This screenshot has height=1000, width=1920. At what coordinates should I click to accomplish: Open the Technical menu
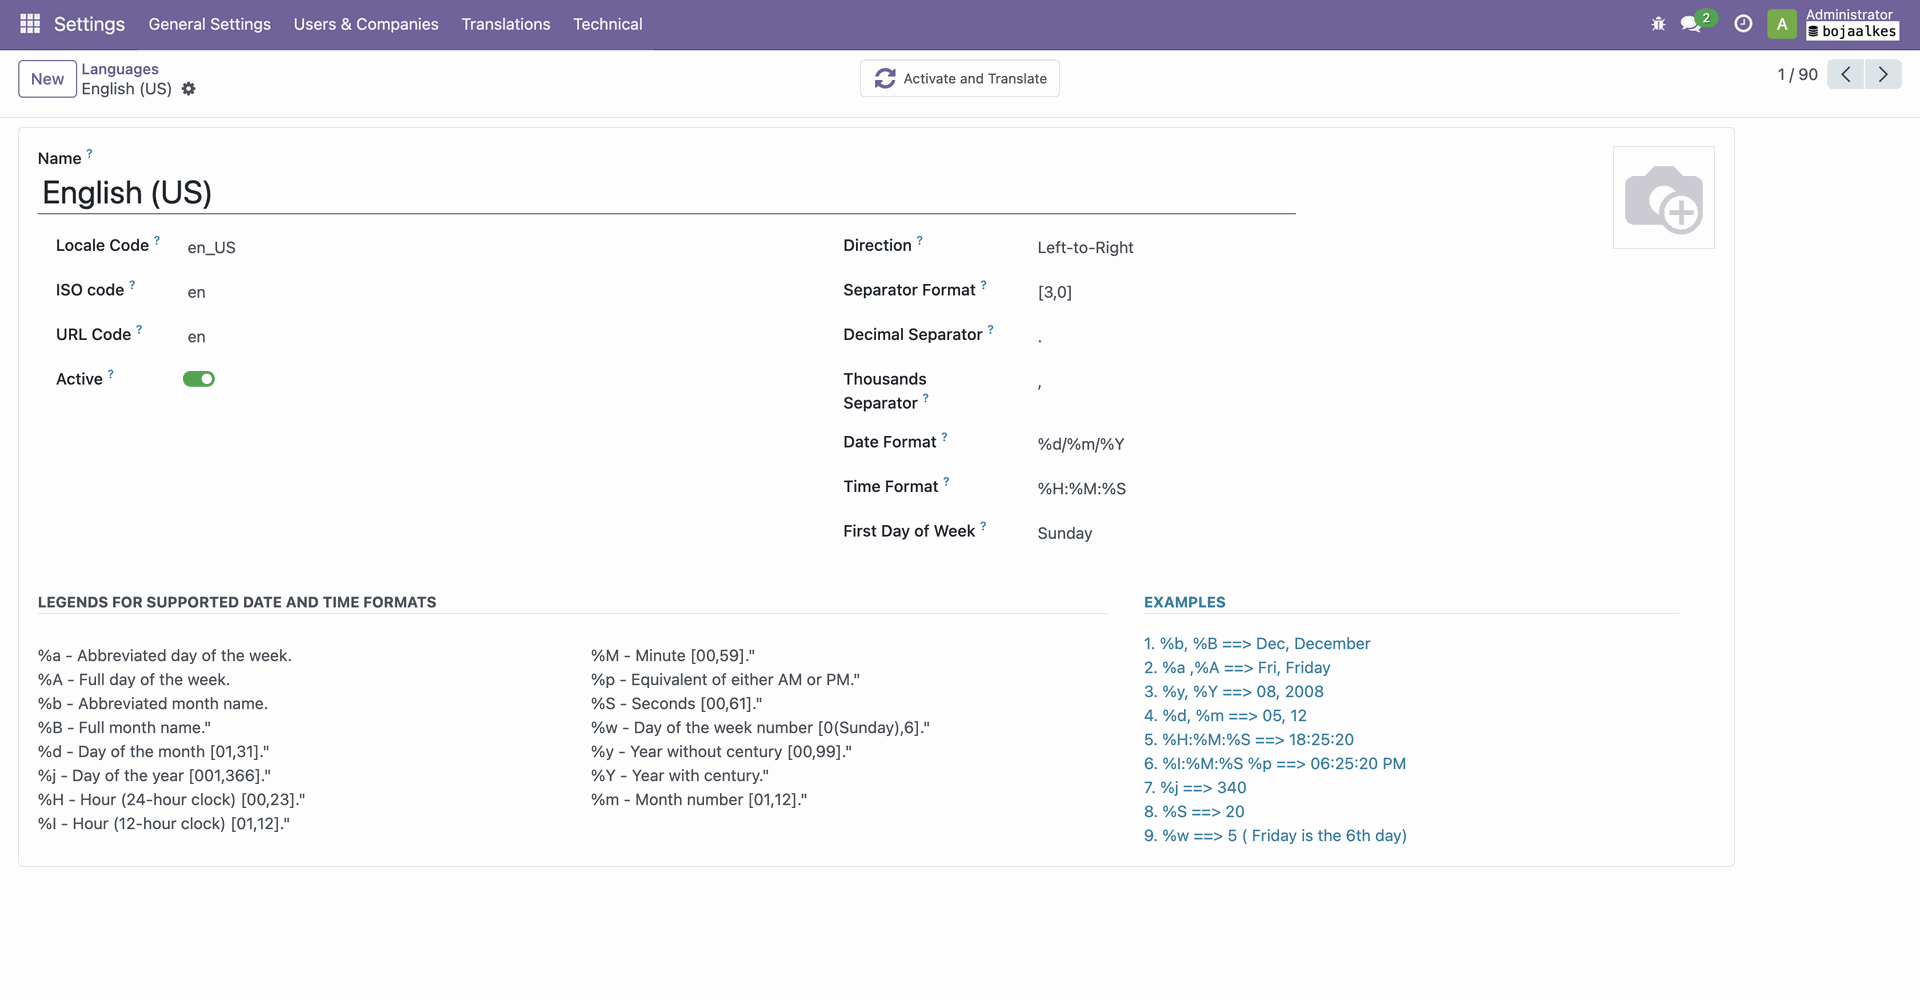tap(608, 24)
